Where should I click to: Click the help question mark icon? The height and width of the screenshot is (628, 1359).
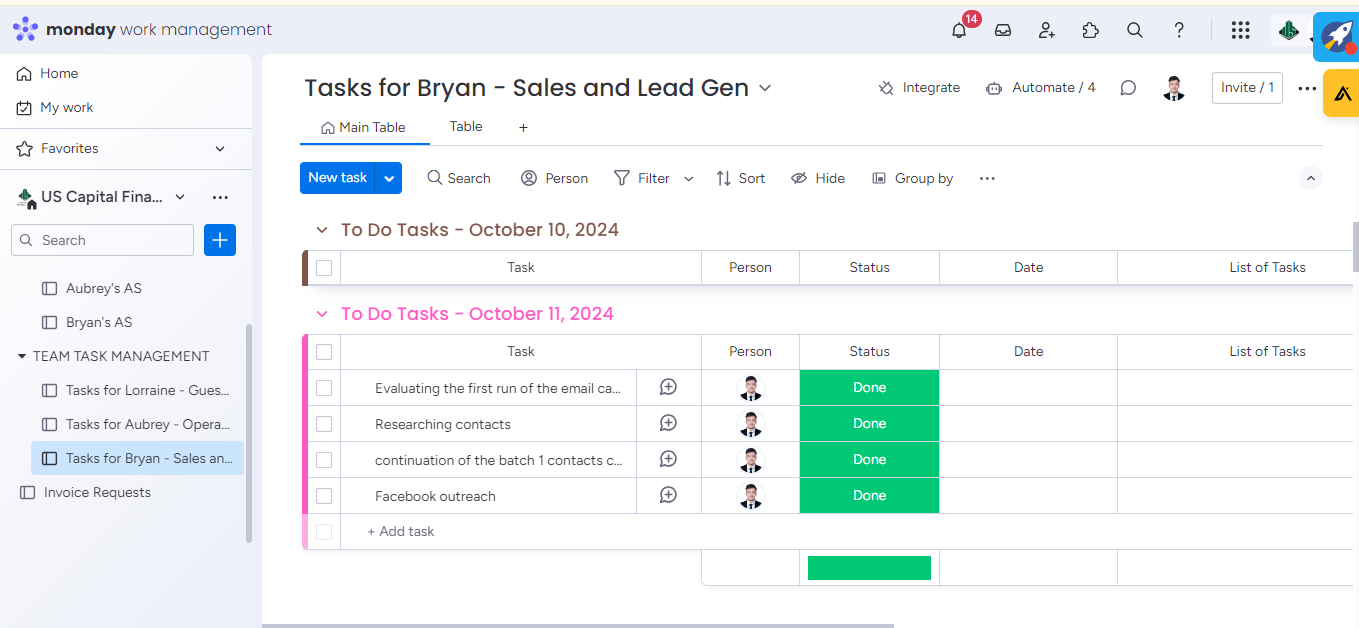click(x=1179, y=30)
